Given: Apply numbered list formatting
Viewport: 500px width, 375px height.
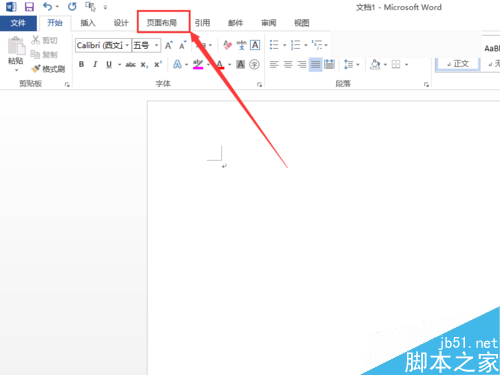Looking at the screenshot, I should coord(295,45).
